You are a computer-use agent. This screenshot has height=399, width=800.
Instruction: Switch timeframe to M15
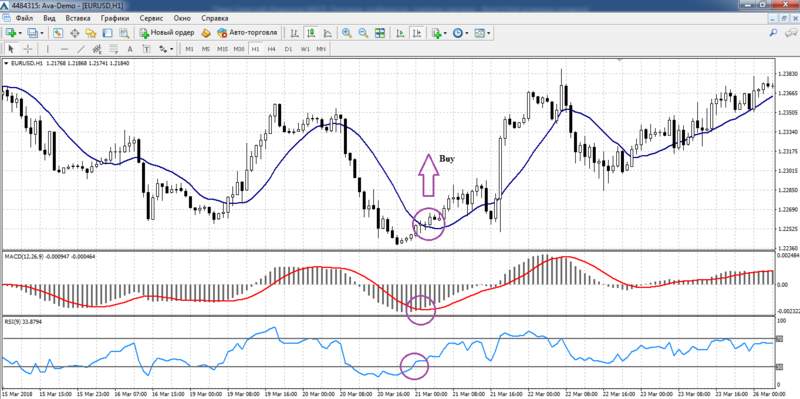pyautogui.click(x=222, y=49)
